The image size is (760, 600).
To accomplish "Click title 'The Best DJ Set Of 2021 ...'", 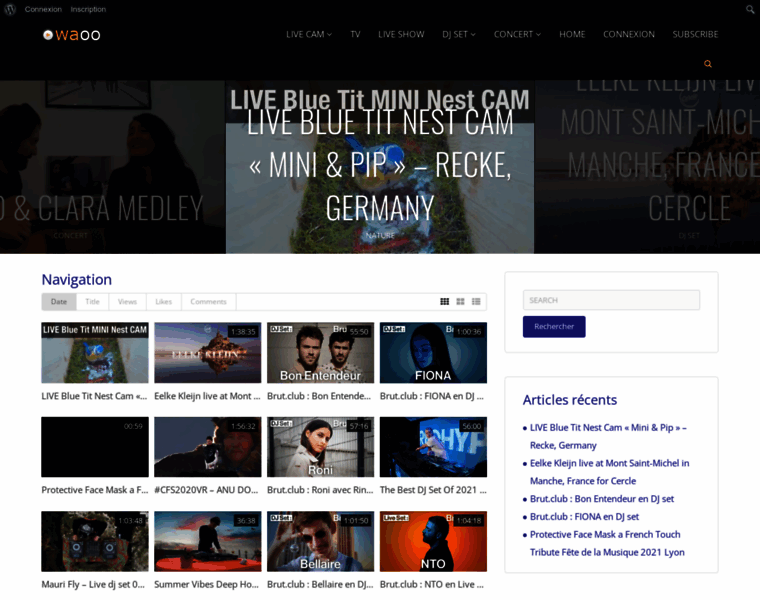I will [x=433, y=490].
